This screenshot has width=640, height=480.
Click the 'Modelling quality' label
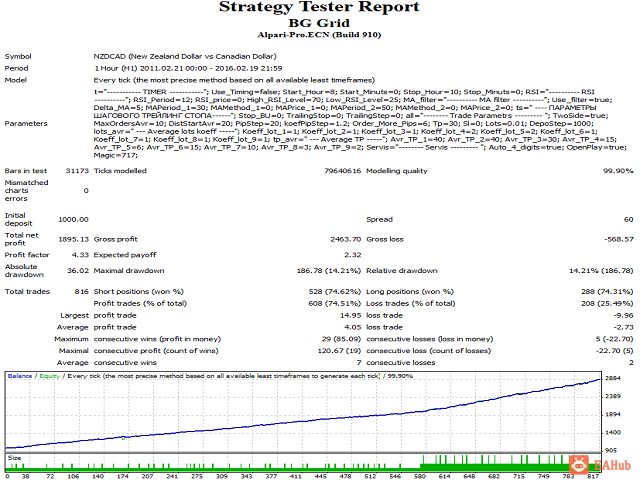(x=397, y=171)
